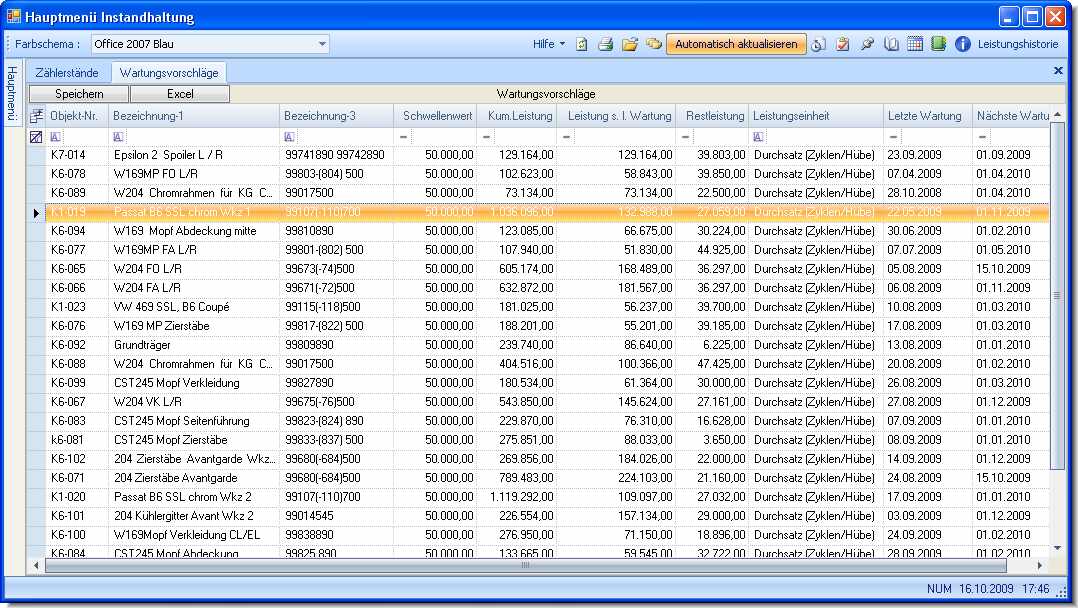Click the green book toolbar icon
Screen dimensions: 1078x608
(x=938, y=44)
